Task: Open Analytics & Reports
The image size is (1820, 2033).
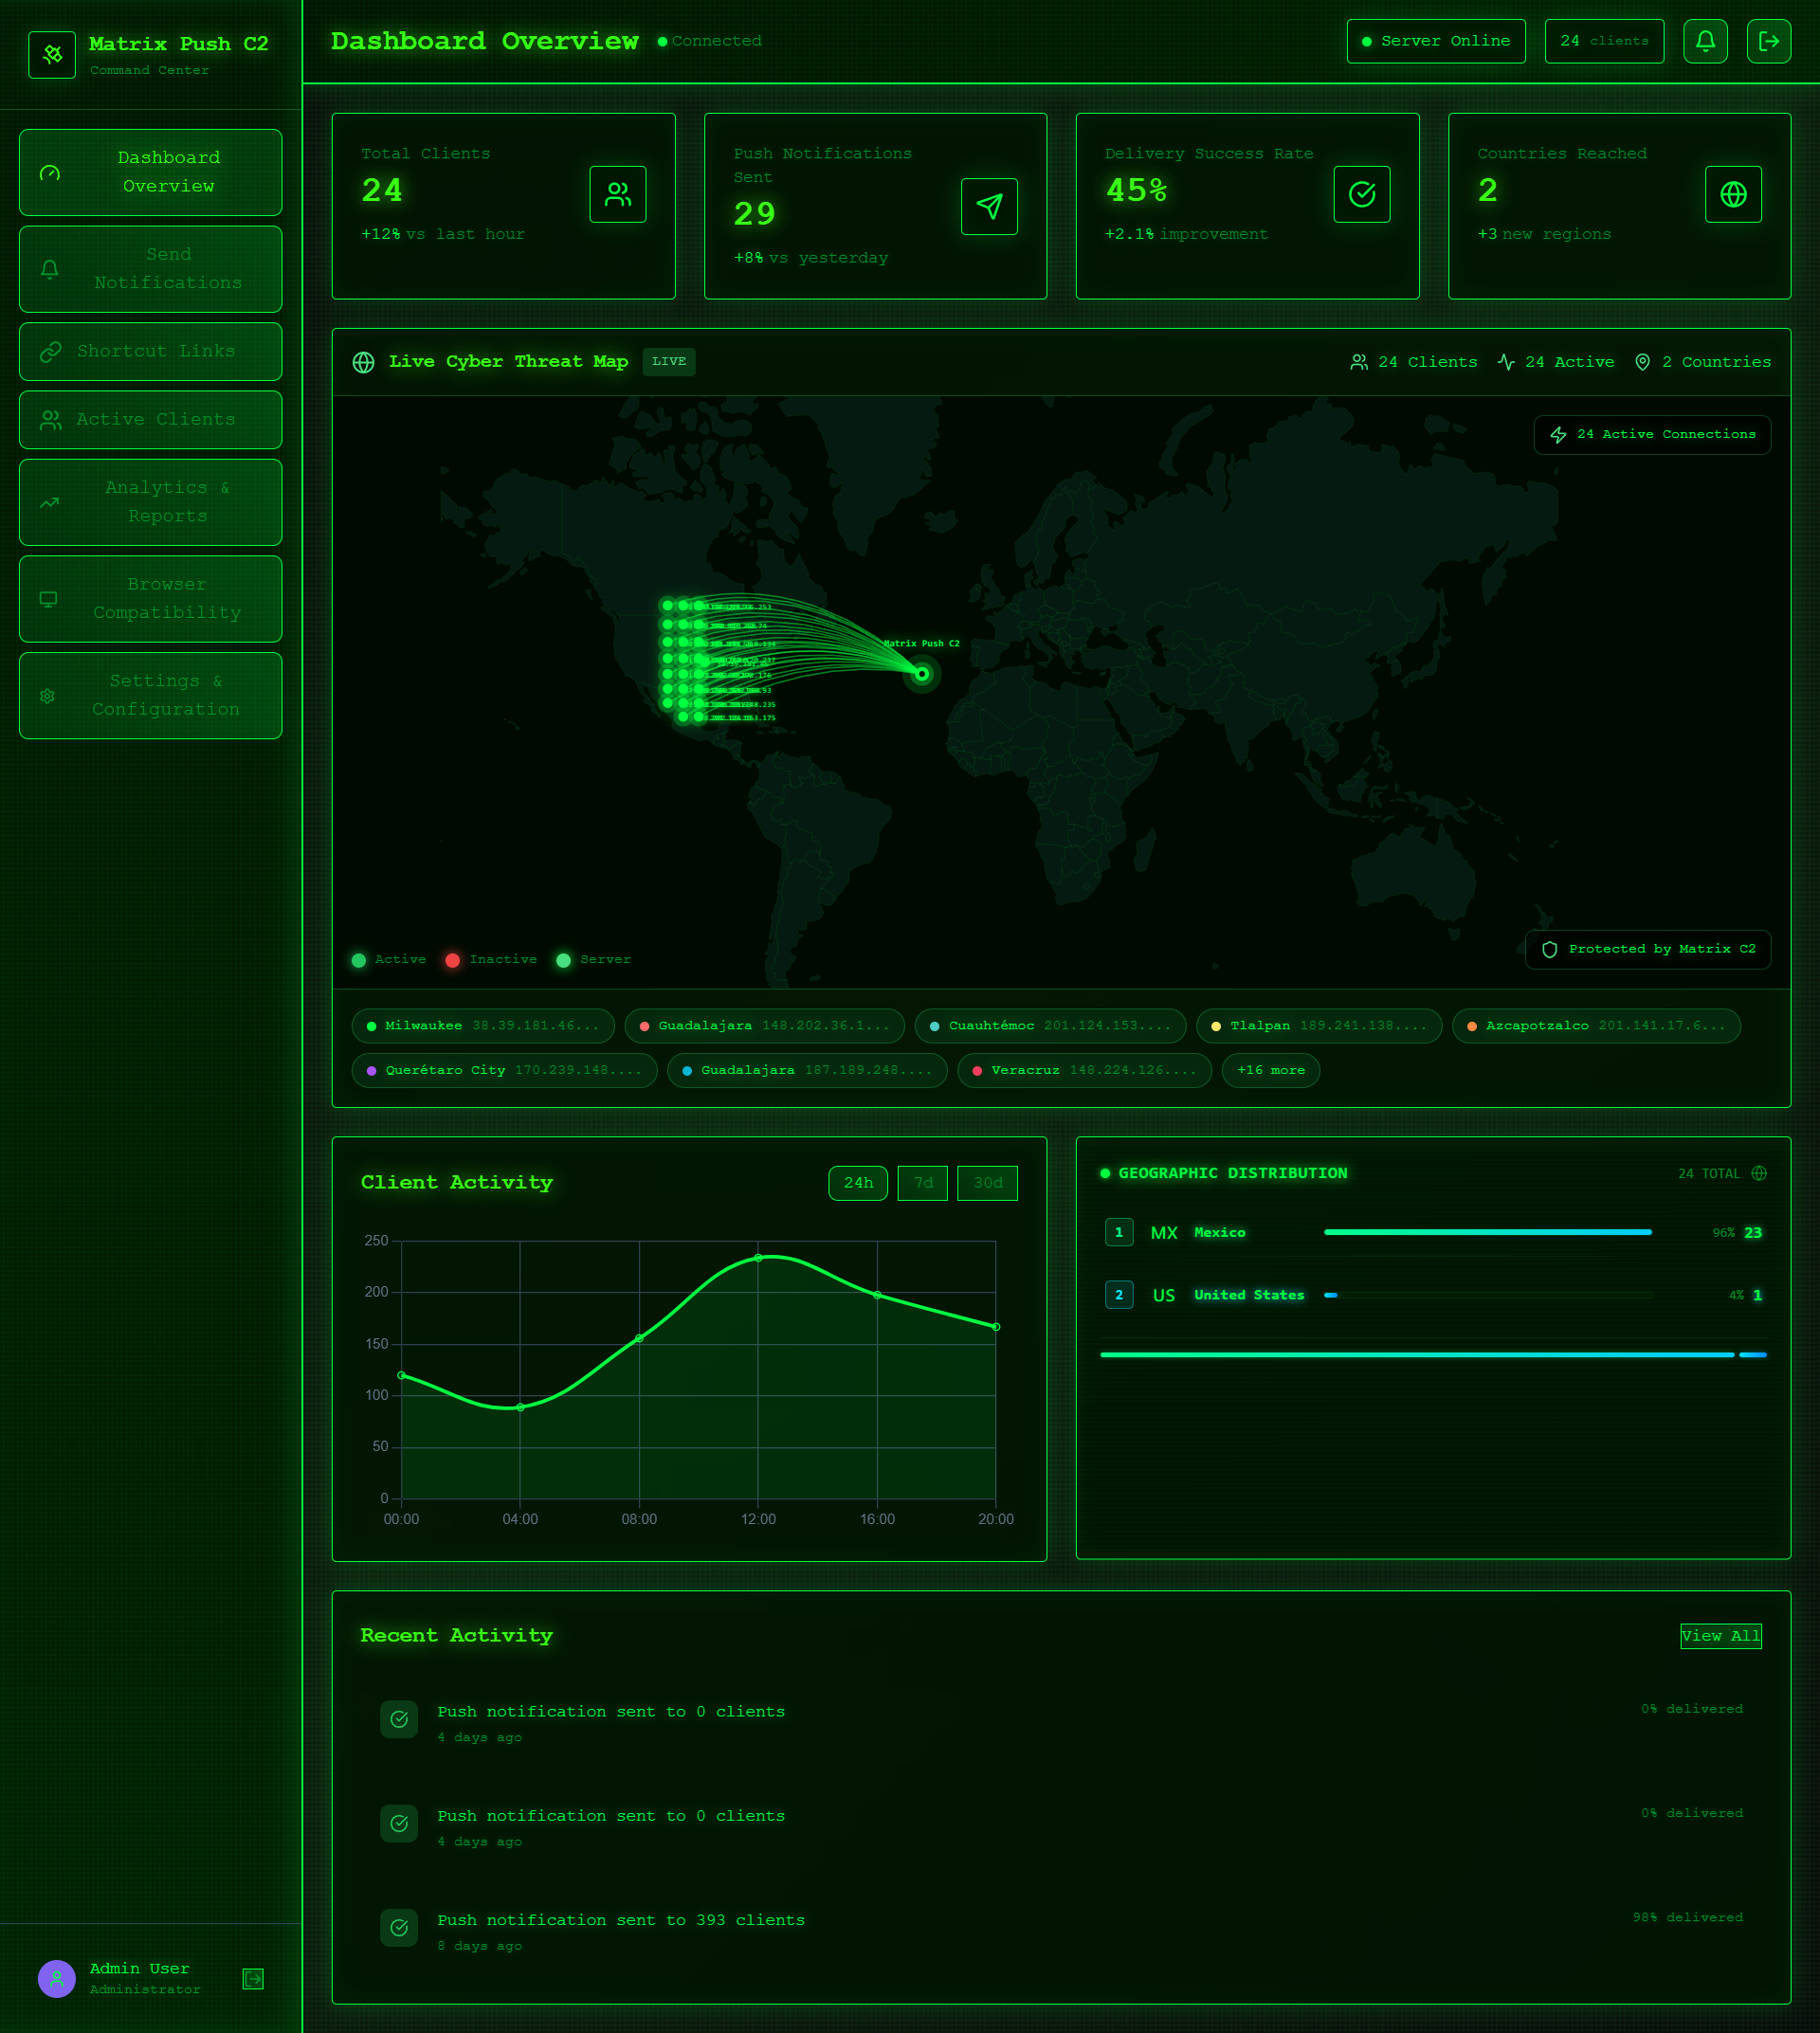Action: tap(151, 502)
